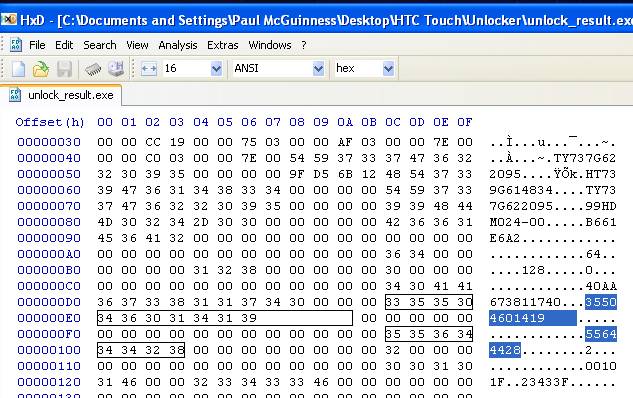Open RAM with the memory chip icon
Image resolution: width=633 pixels, height=398 pixels.
coord(93,69)
